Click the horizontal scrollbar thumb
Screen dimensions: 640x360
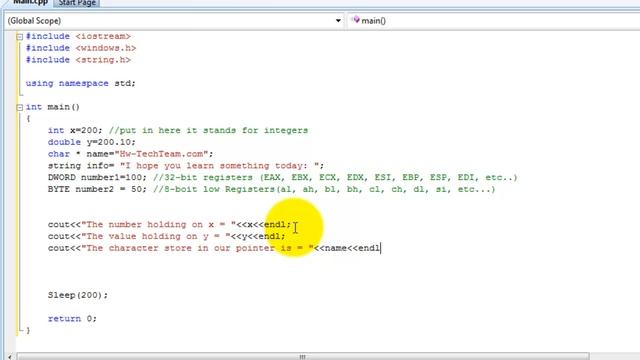[x=302, y=356]
